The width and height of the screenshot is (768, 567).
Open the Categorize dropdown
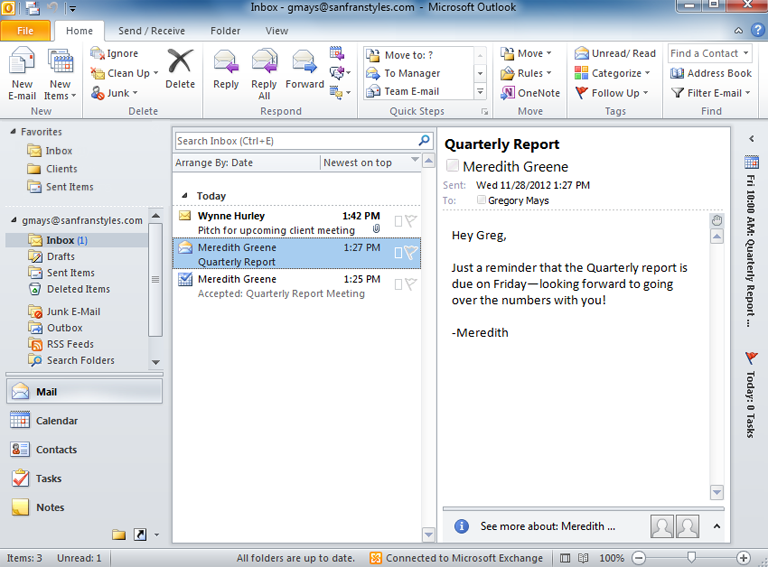[612, 73]
